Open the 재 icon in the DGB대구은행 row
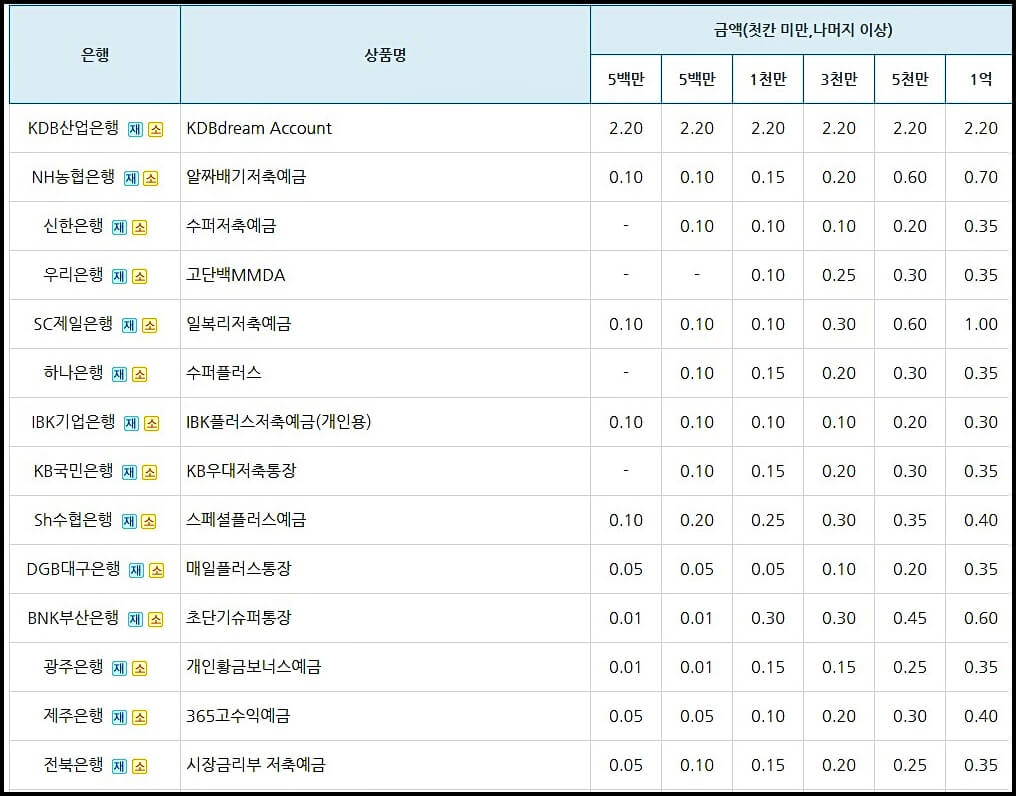 pyautogui.click(x=136, y=570)
